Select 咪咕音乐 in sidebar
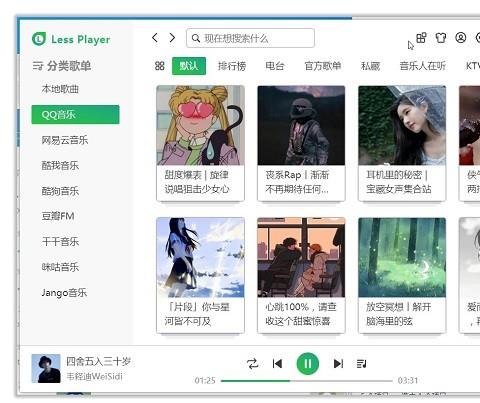The image size is (480, 403). point(60,267)
